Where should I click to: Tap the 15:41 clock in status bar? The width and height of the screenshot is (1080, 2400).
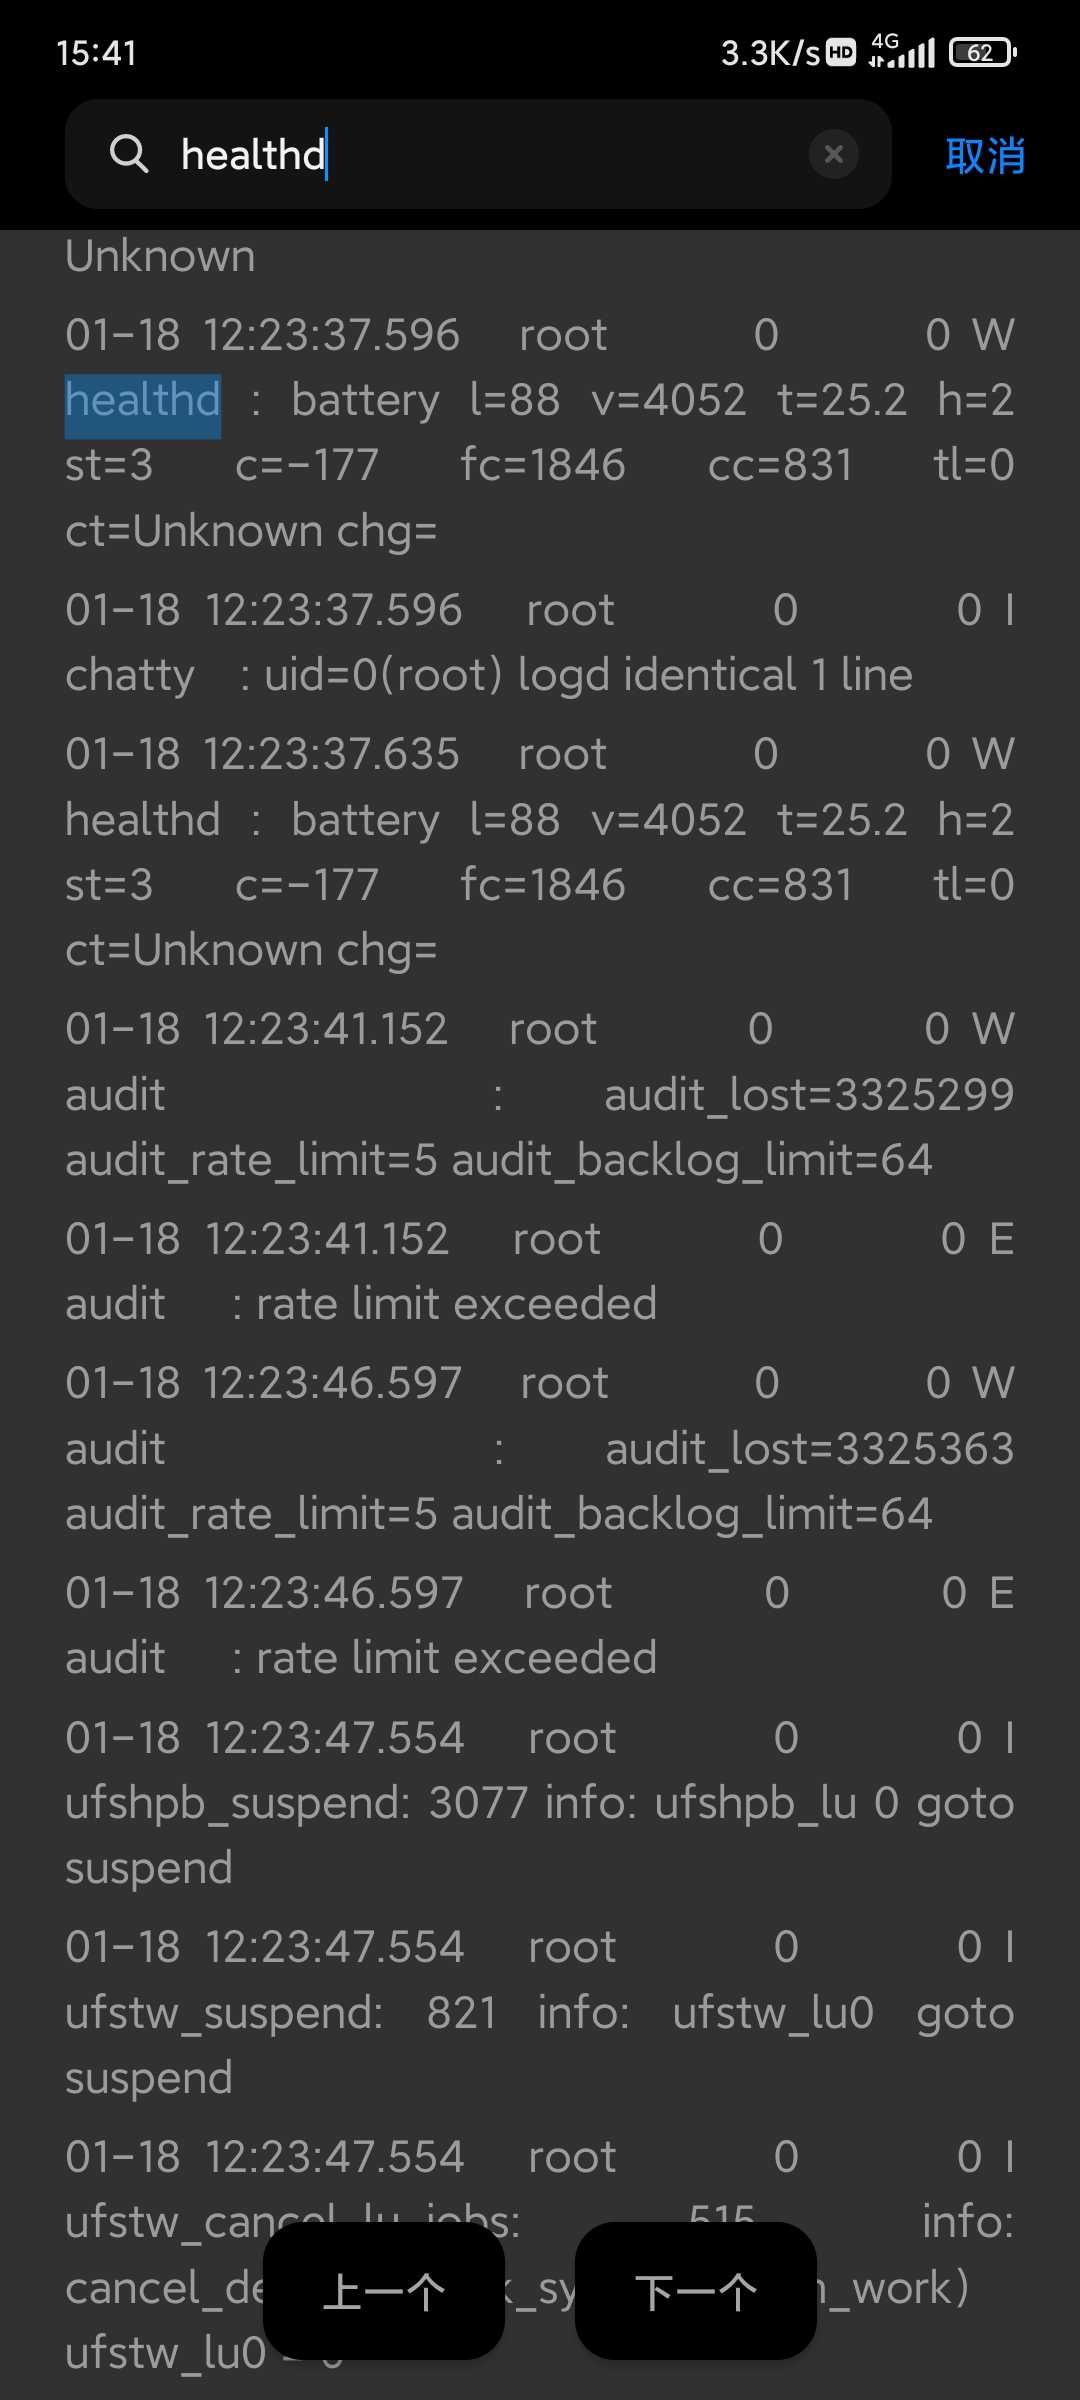(96, 53)
